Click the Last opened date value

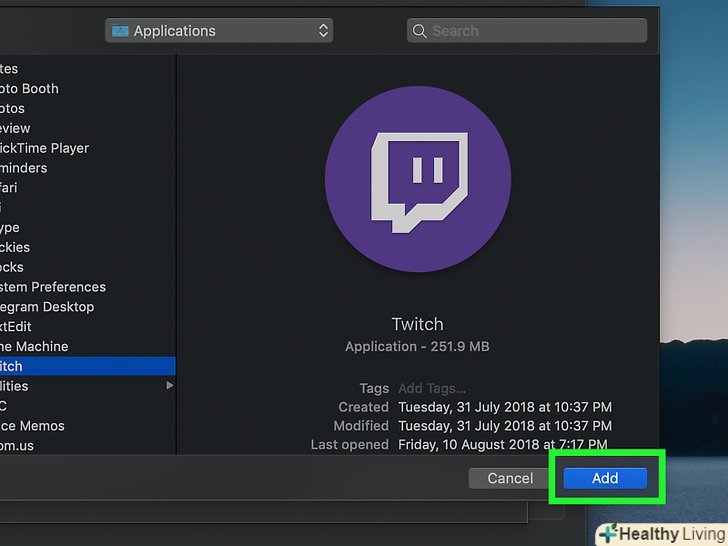[503, 445]
